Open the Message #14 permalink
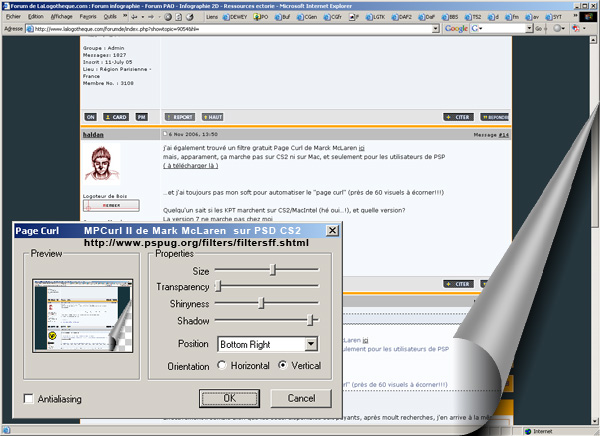600x436 pixels. pos(504,135)
